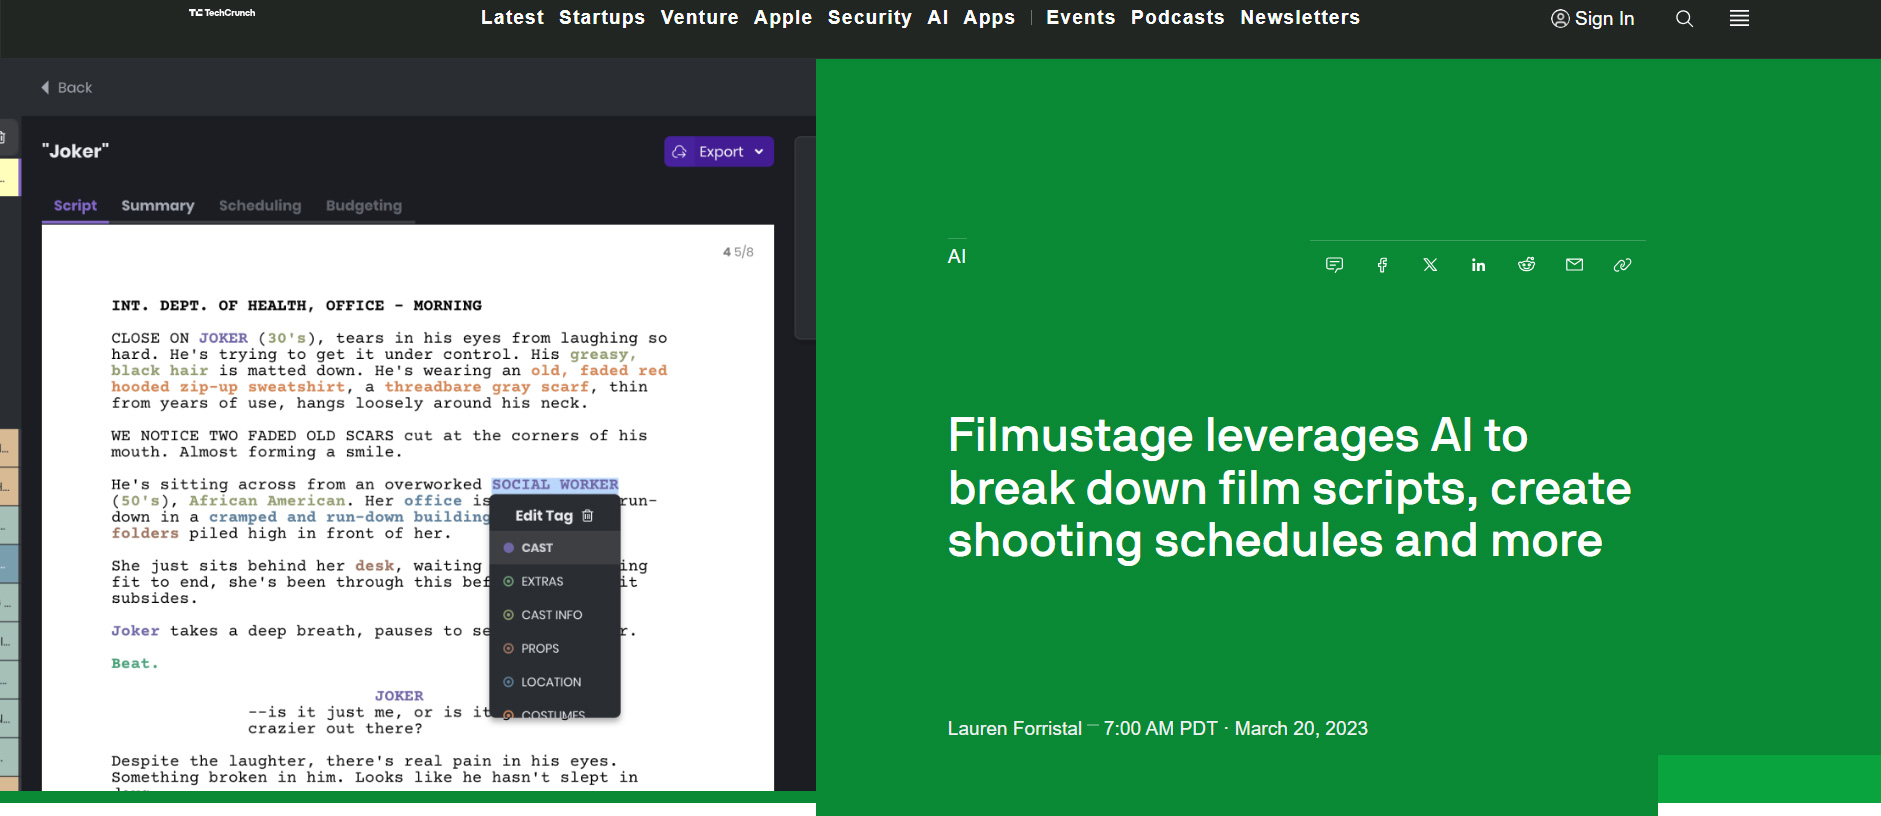The height and width of the screenshot is (816, 1881).
Task: Click the tagged word 'folders'
Action: tap(145, 534)
